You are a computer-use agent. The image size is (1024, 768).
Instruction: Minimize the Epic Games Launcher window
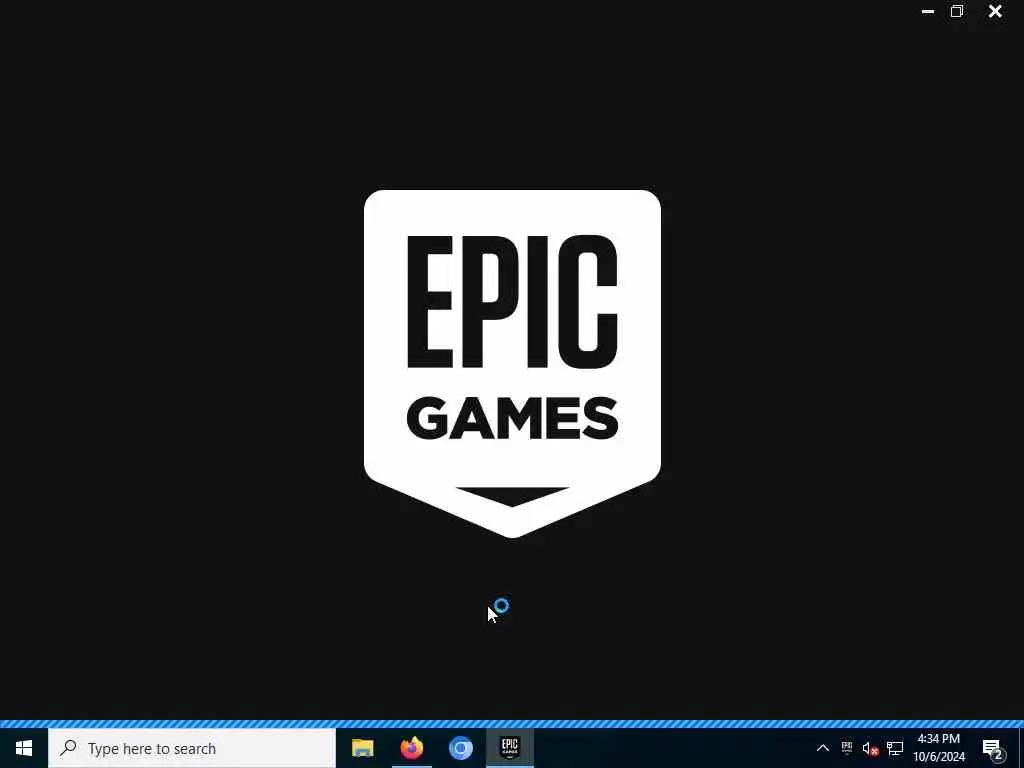point(927,11)
